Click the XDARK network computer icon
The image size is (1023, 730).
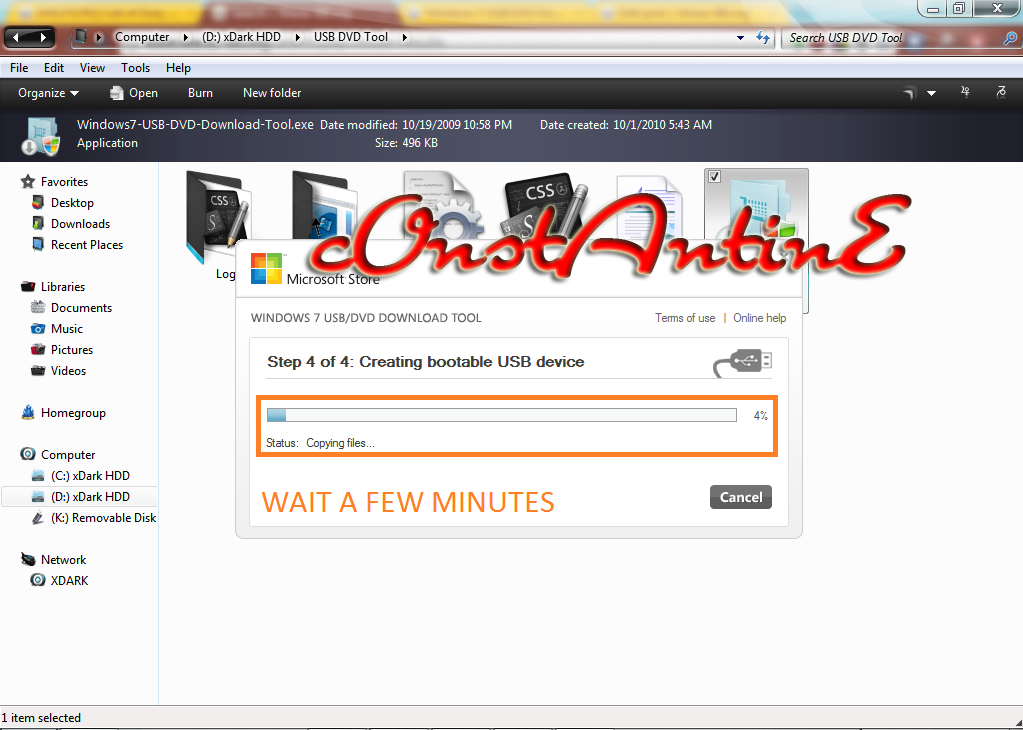38,580
